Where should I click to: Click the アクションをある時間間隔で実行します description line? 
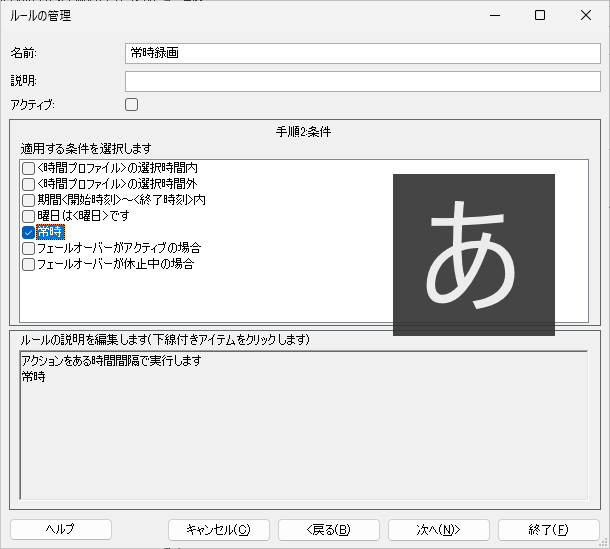(112, 360)
